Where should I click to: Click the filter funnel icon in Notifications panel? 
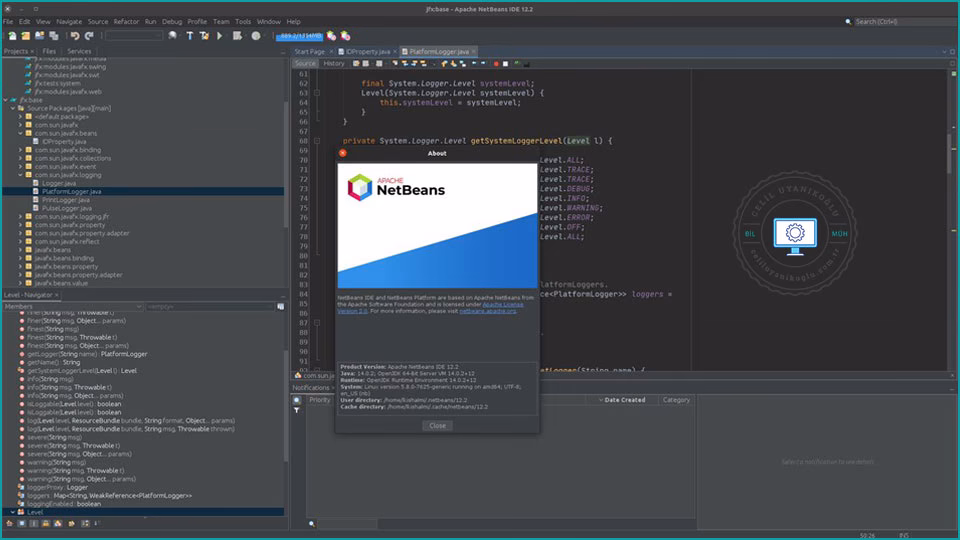(297, 410)
